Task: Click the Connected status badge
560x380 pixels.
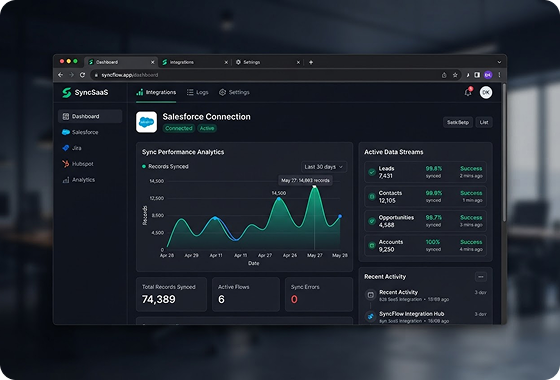Action: click(x=179, y=128)
